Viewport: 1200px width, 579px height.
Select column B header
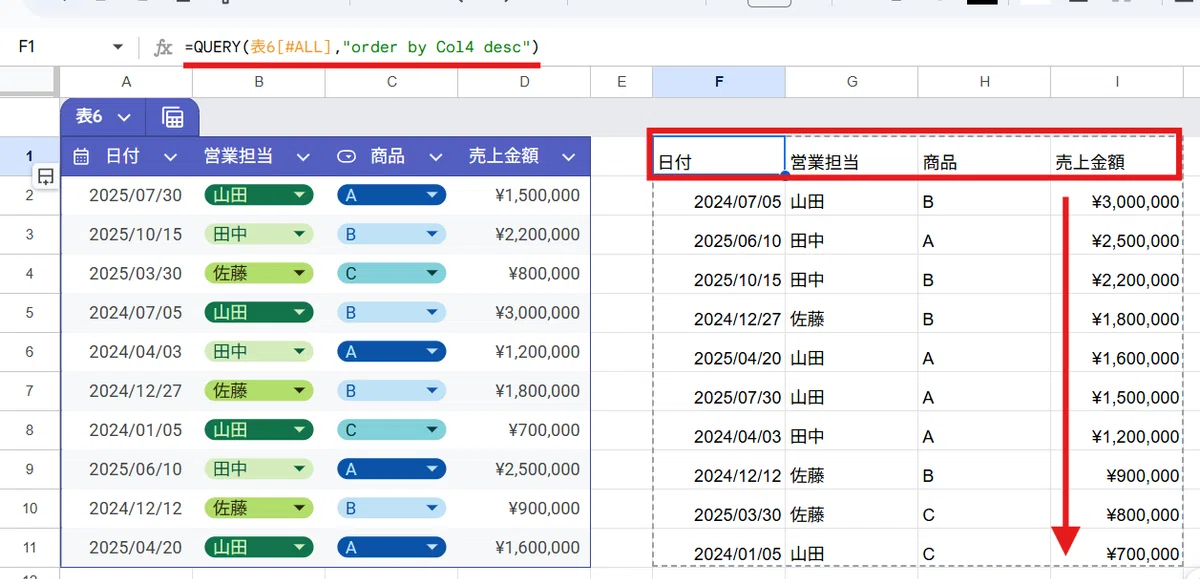(x=259, y=82)
